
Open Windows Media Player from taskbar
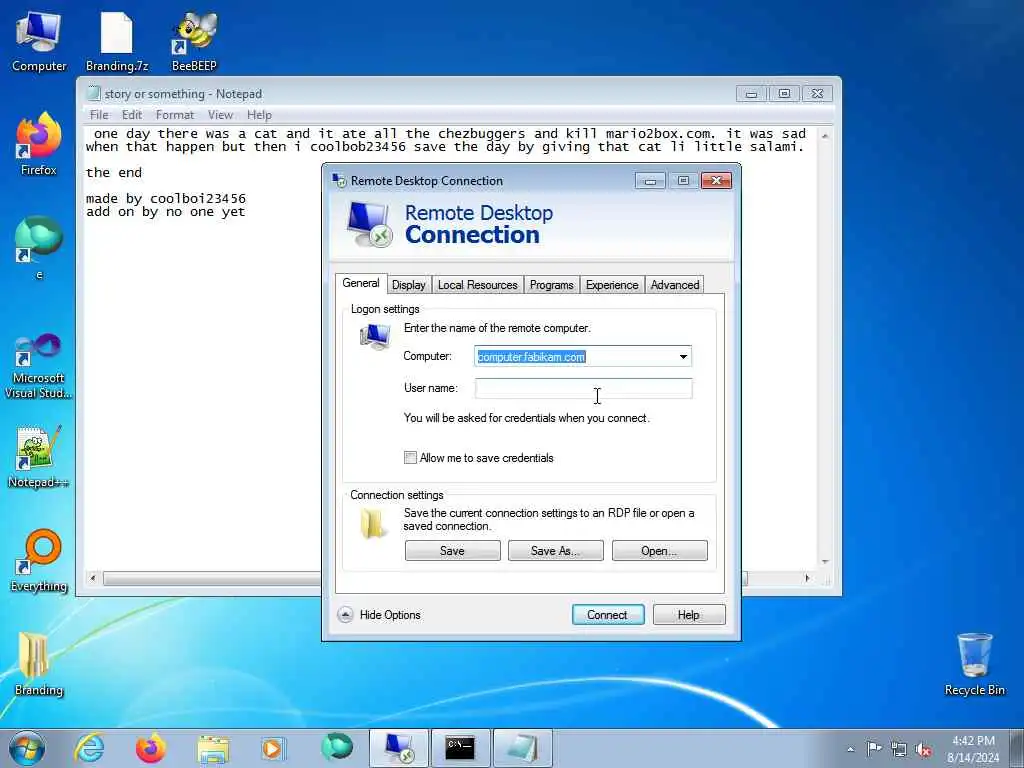click(x=273, y=748)
